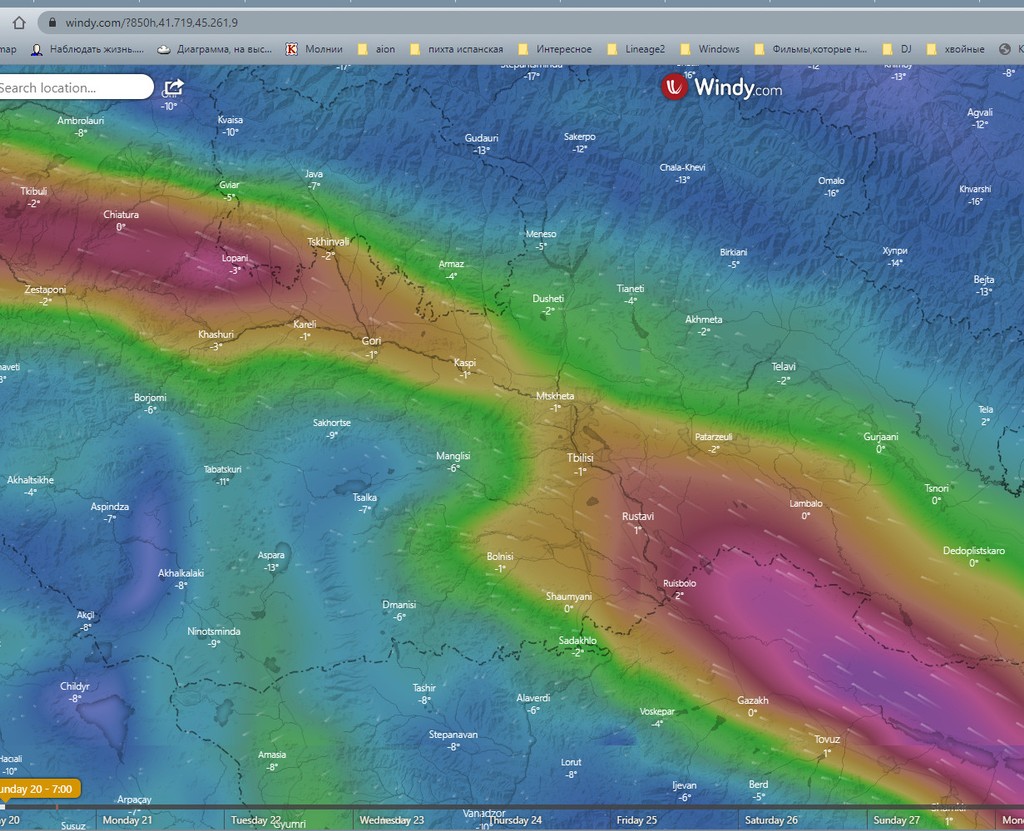Viewport: 1024px width, 831px height.
Task: Click the windy.com address bar URL
Action: pyautogui.click(x=152, y=22)
